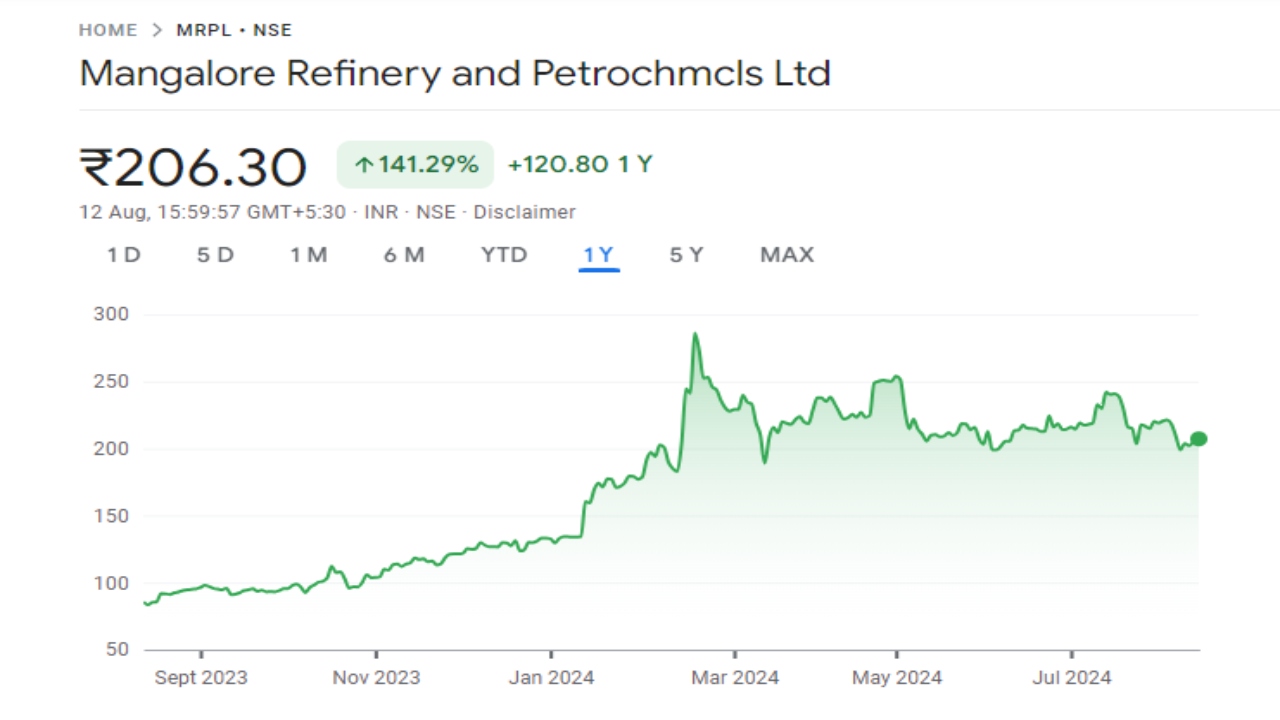Click the green endpoint dot on chart
The image size is (1280, 720).
coord(1199,439)
